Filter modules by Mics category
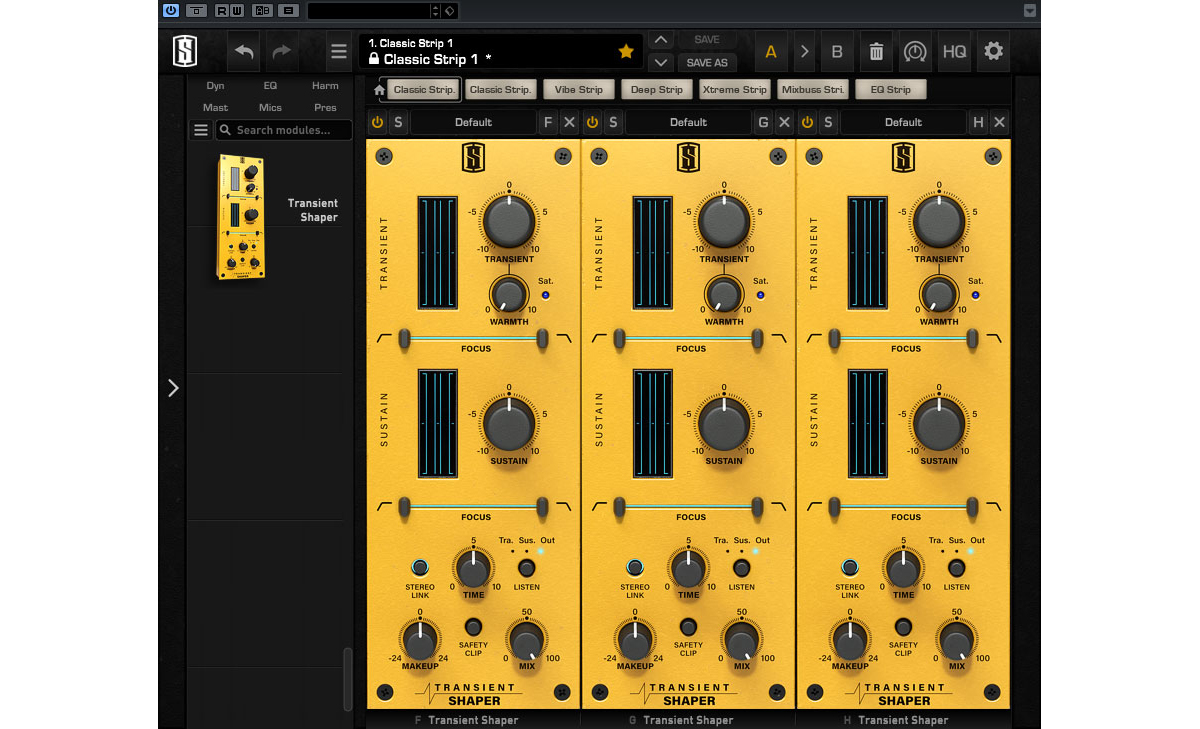1200x729 pixels. click(x=270, y=107)
